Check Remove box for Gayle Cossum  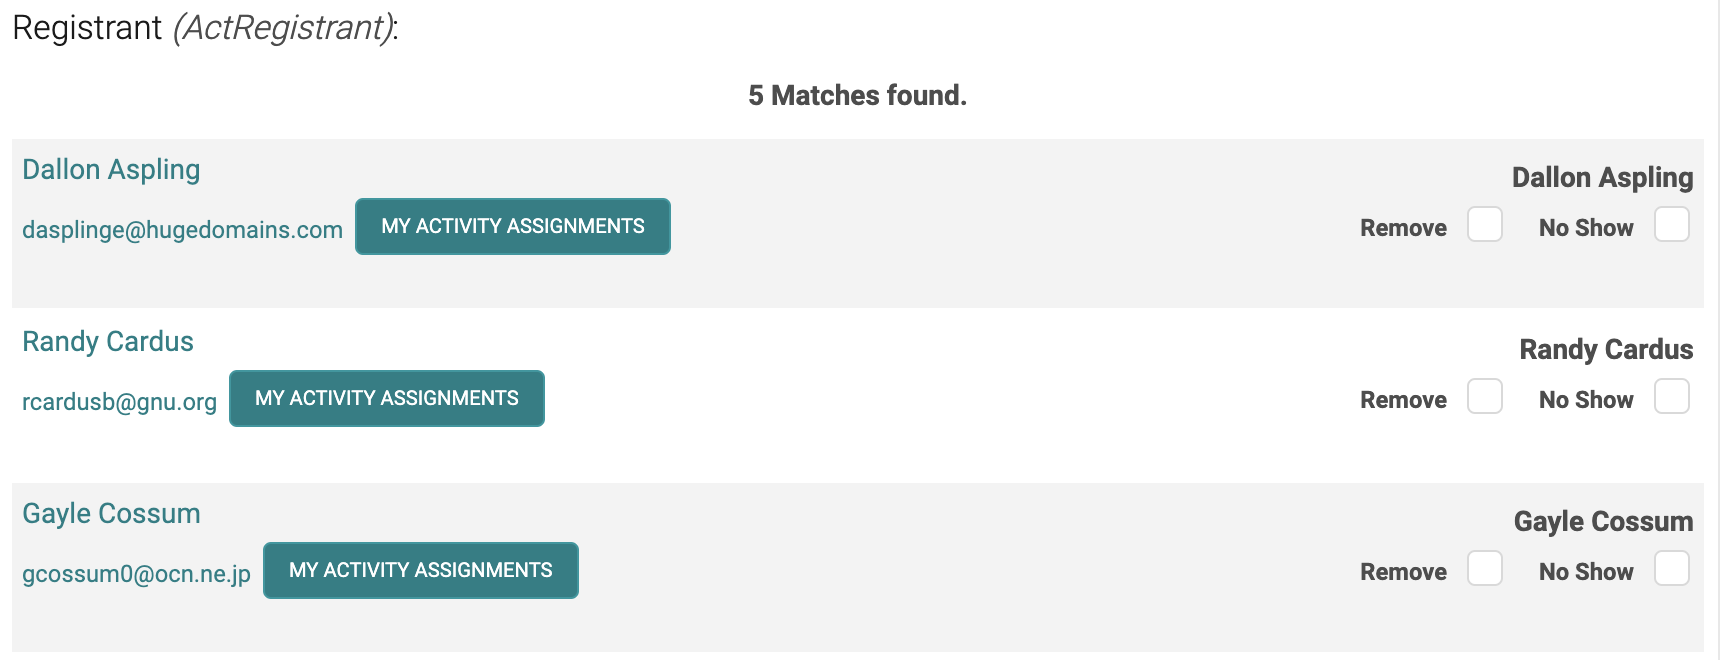[1484, 569]
